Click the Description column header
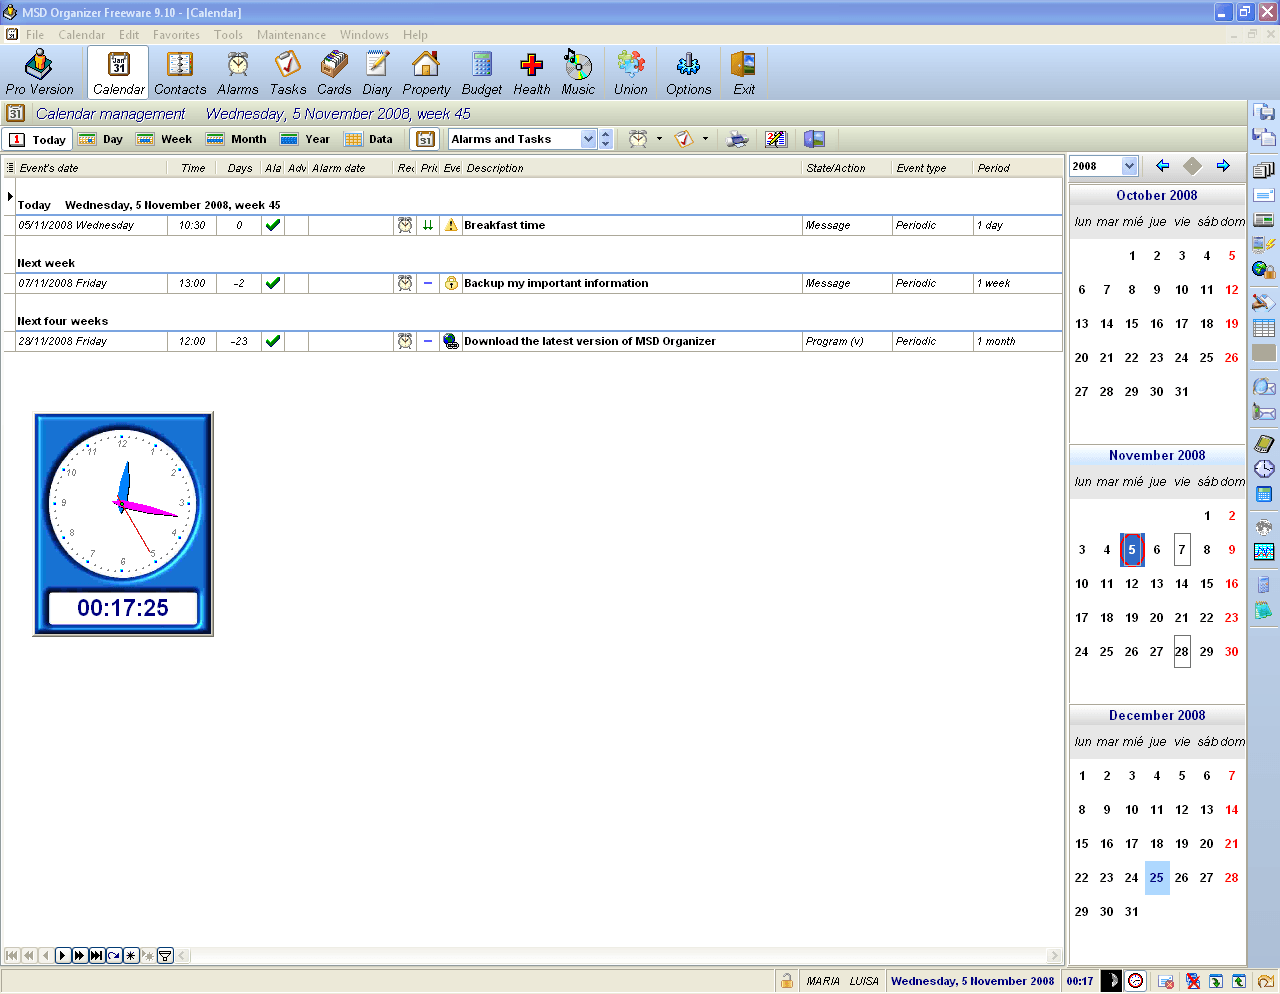 point(632,168)
